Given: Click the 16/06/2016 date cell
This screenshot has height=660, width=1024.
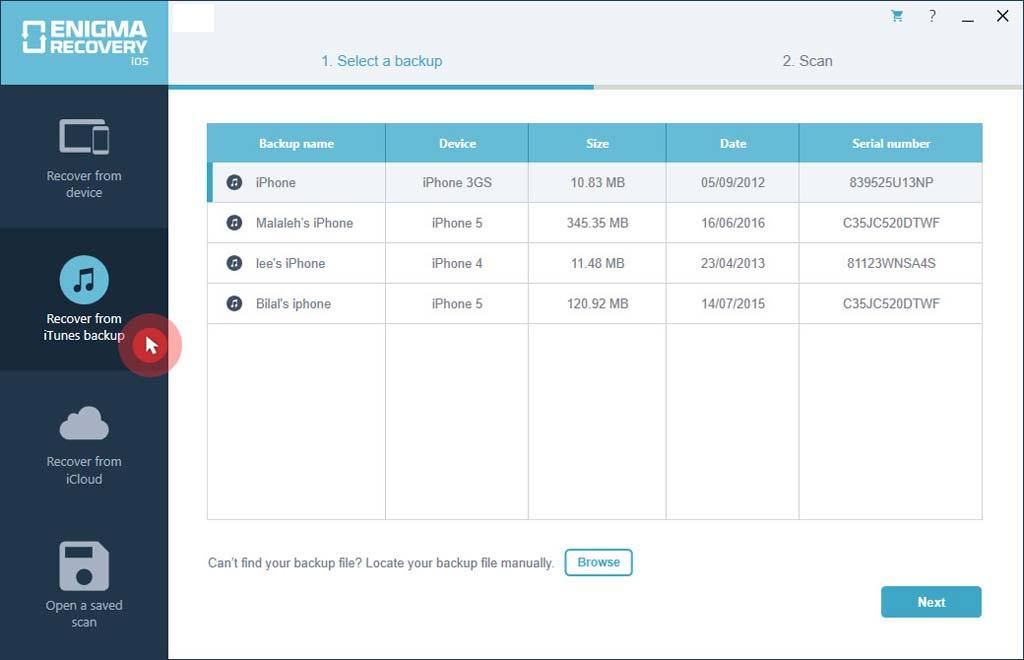Looking at the screenshot, I should pyautogui.click(x=733, y=223).
